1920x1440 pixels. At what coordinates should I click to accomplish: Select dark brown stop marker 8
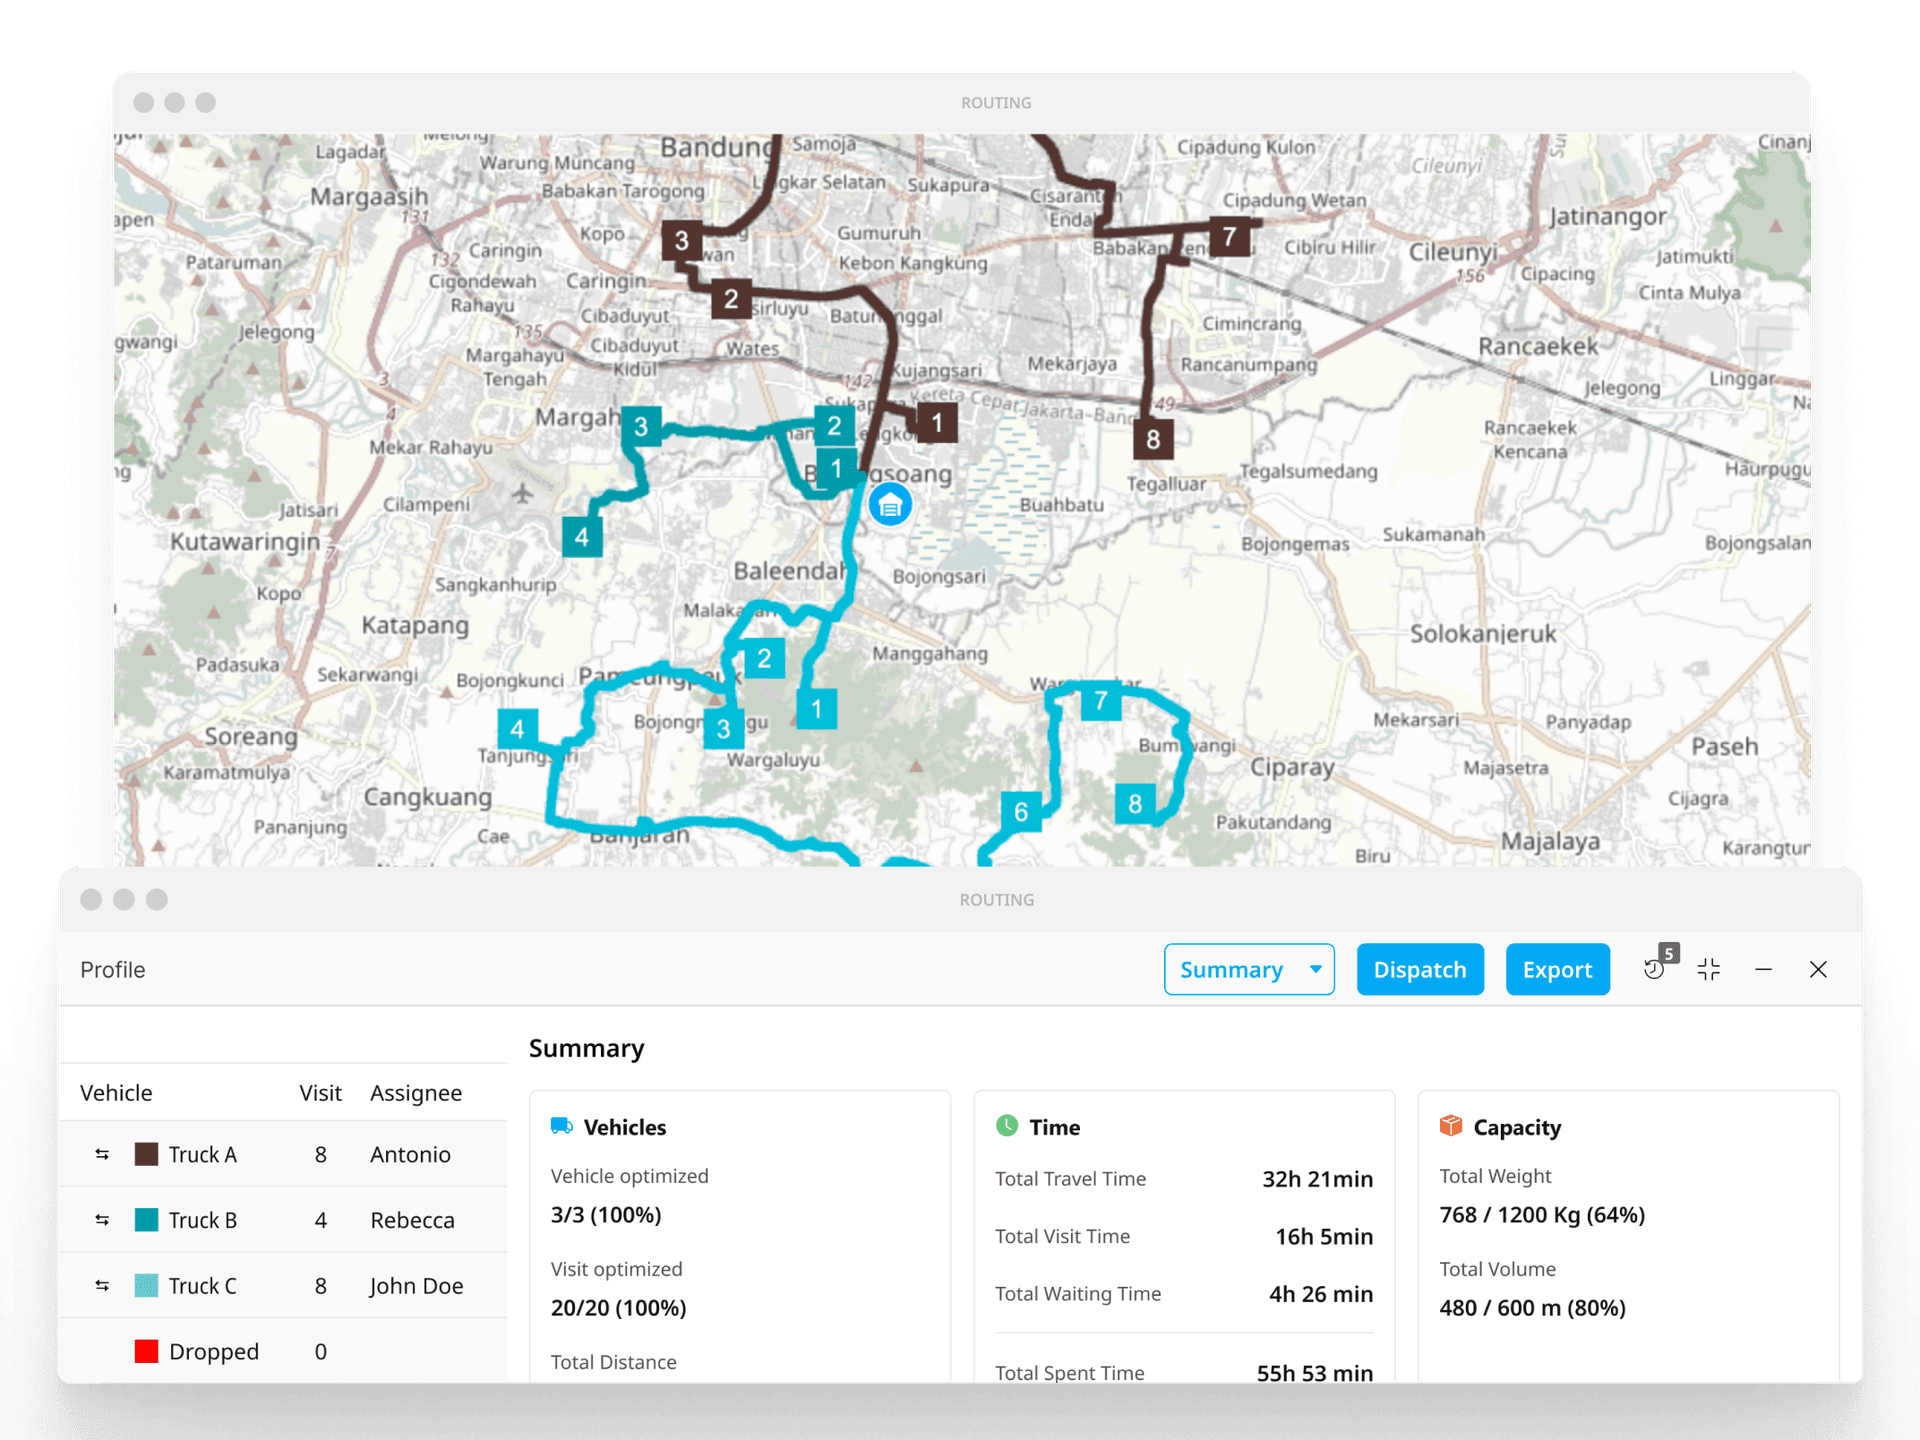tap(1152, 439)
